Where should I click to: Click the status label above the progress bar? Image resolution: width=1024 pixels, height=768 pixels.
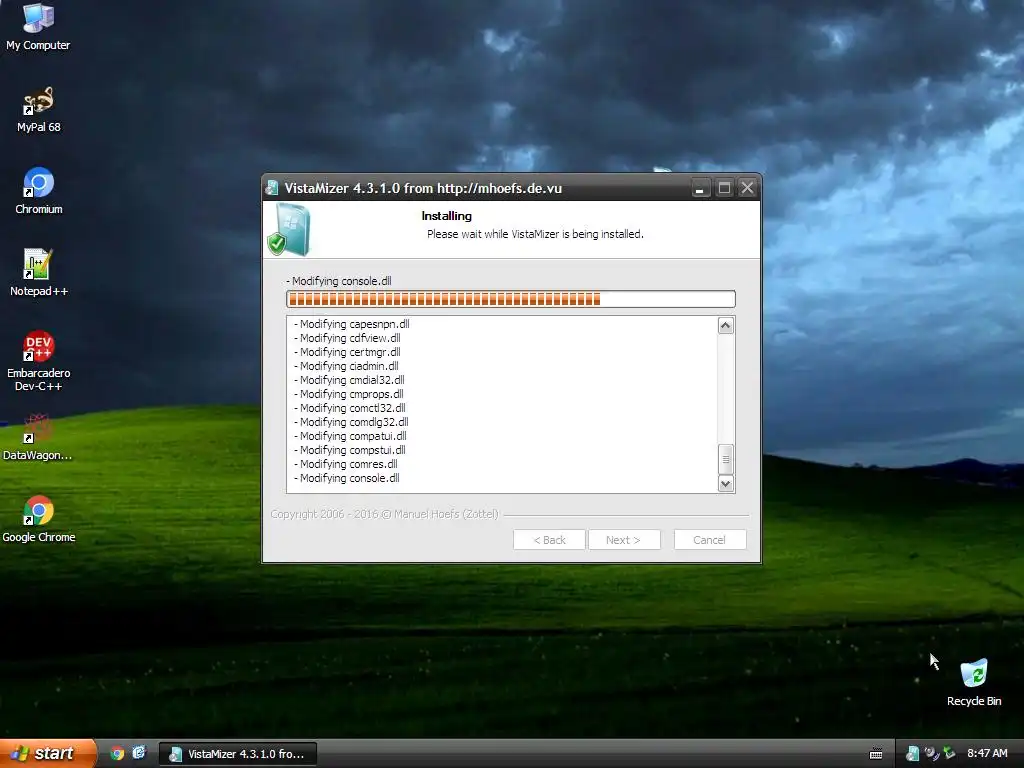[x=339, y=281]
